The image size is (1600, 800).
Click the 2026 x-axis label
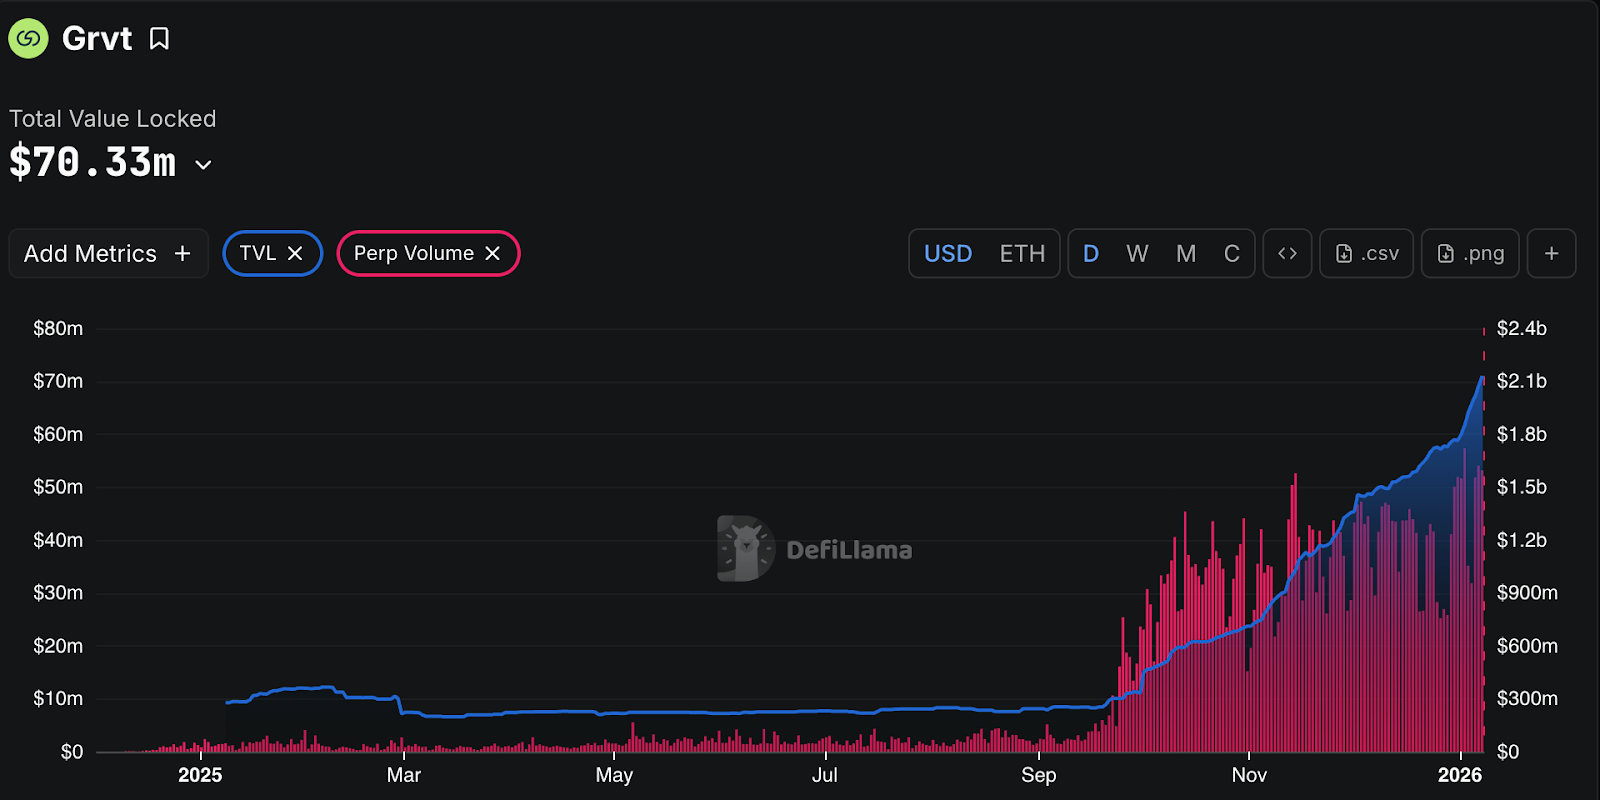pos(1460,775)
